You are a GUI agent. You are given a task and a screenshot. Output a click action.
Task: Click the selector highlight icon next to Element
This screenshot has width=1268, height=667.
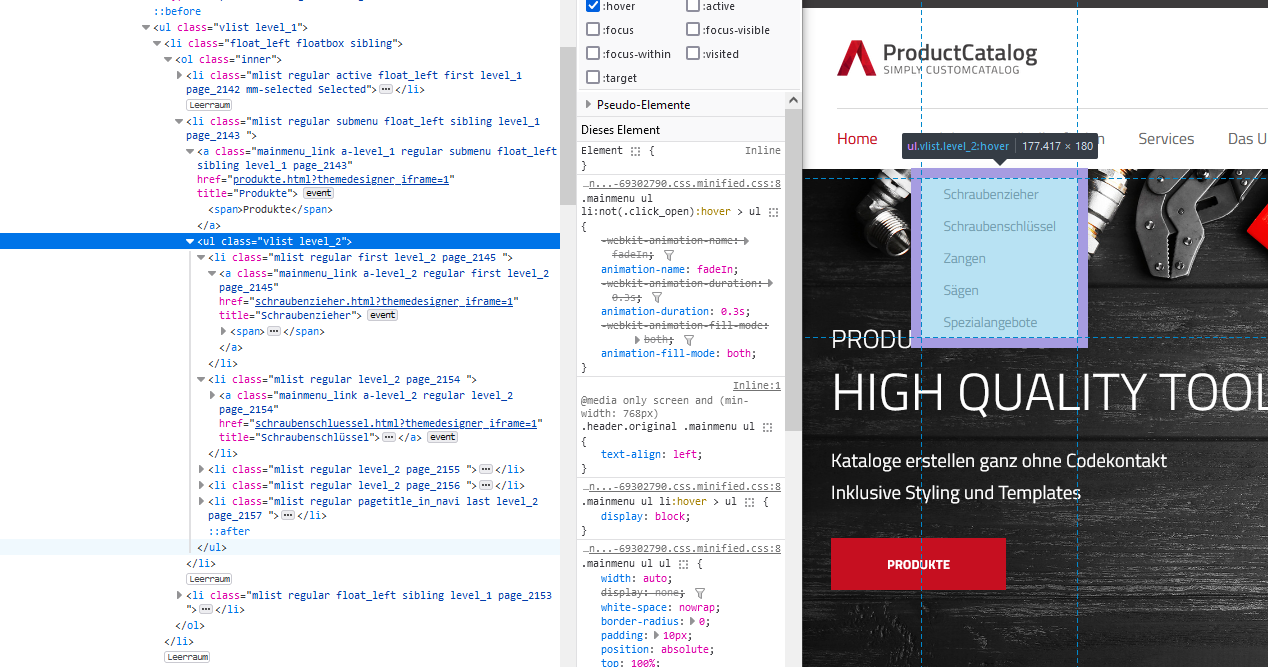[x=635, y=151]
